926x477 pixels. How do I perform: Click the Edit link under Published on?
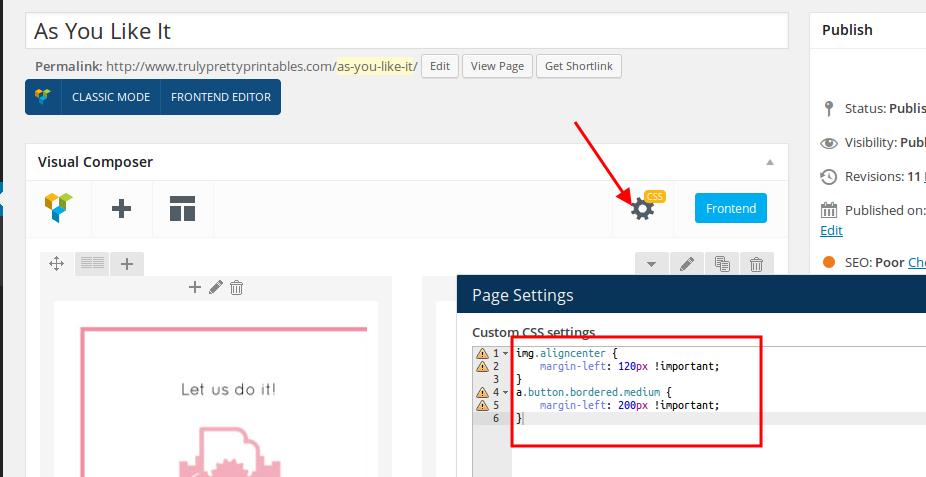(832, 230)
